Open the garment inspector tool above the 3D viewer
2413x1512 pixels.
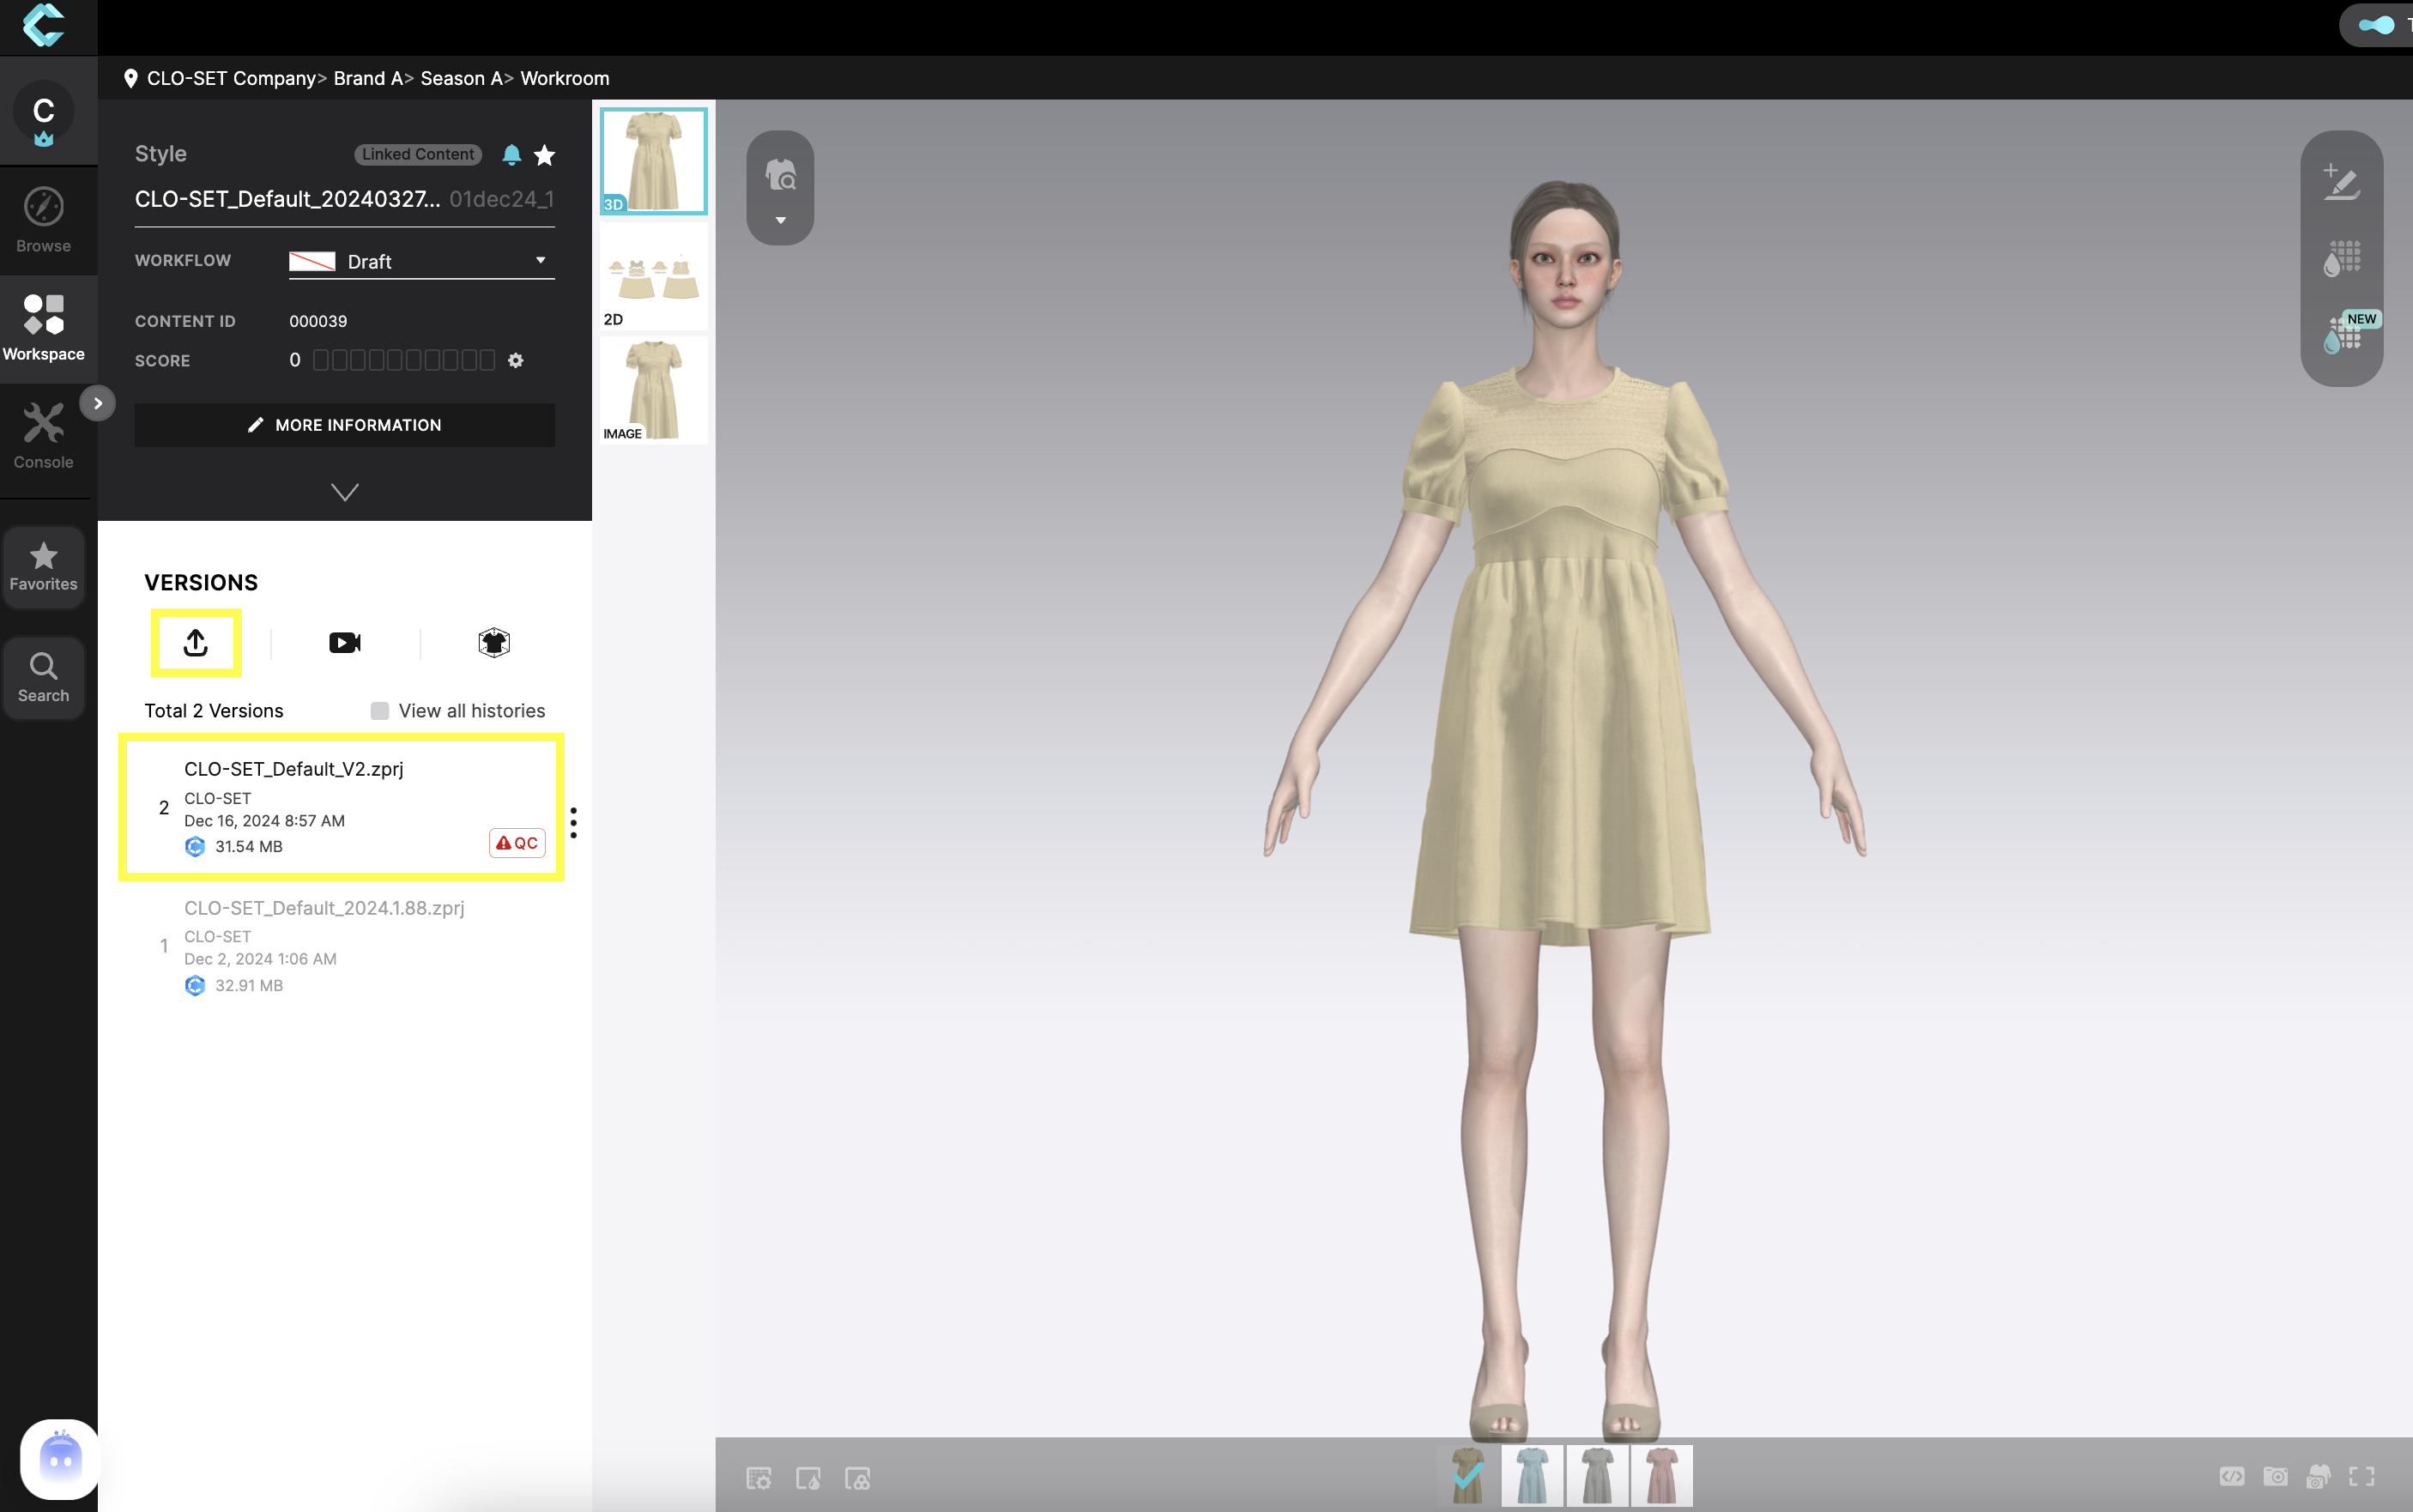[x=780, y=176]
